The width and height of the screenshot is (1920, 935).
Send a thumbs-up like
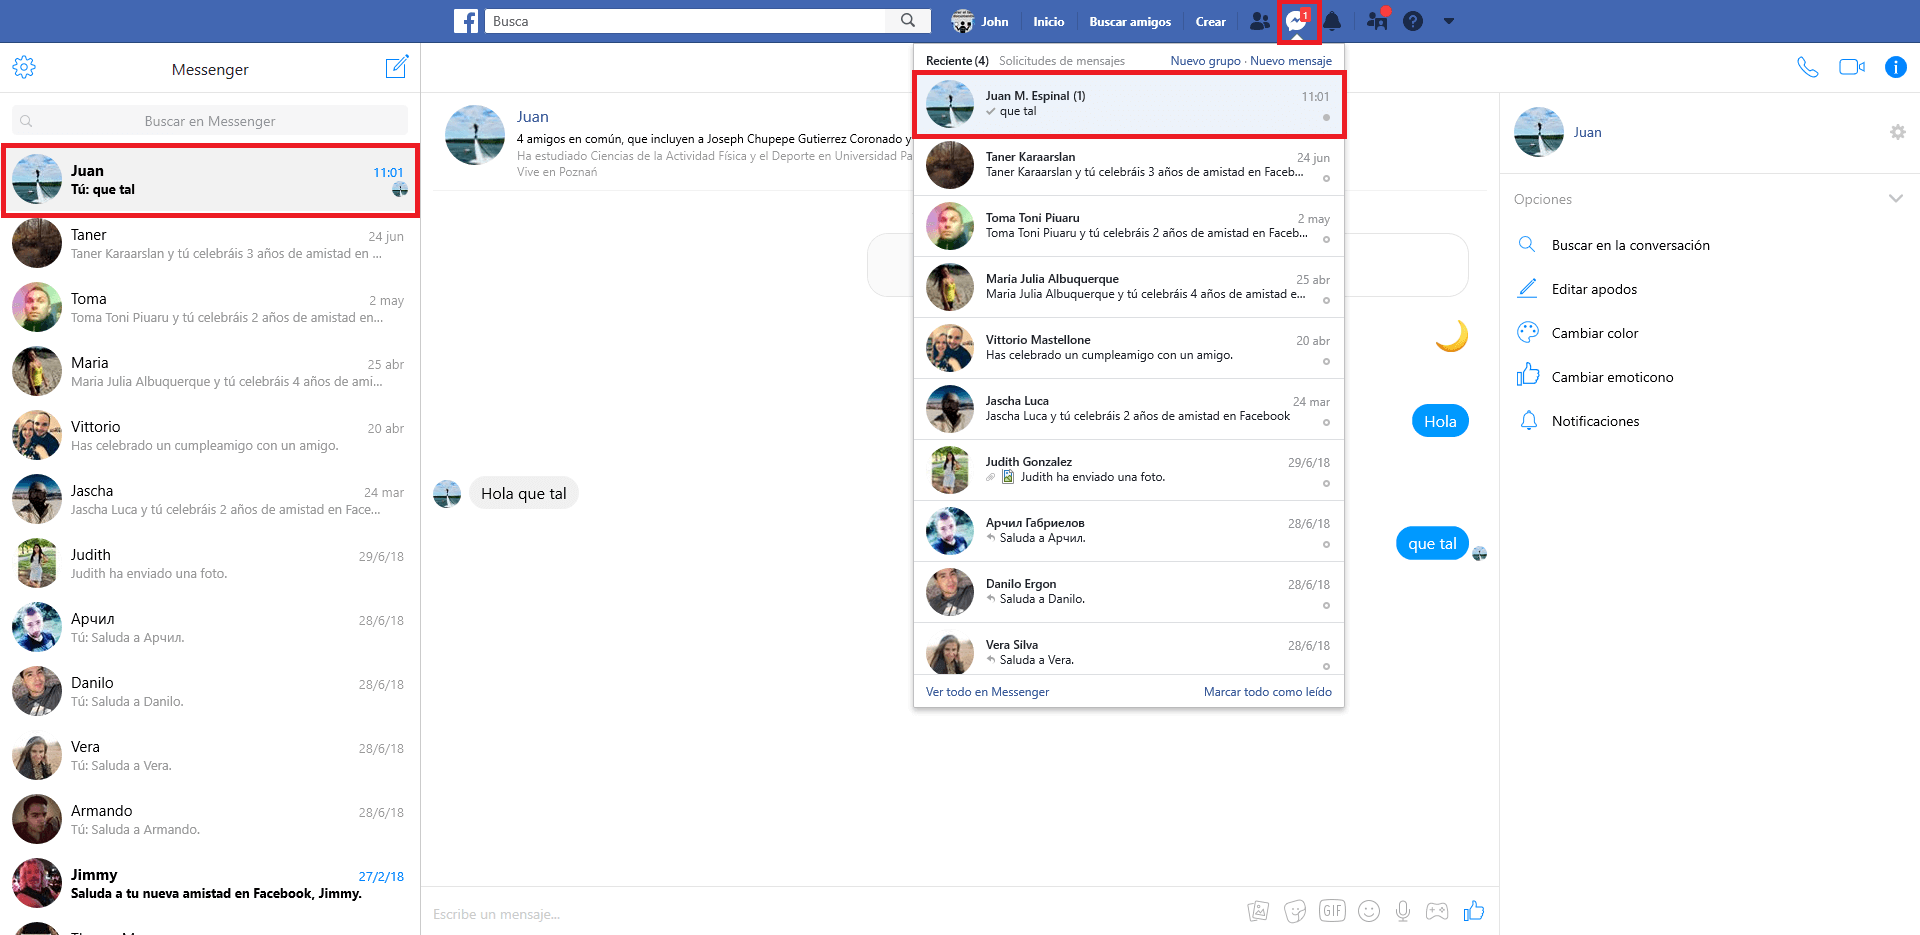coord(1474,911)
